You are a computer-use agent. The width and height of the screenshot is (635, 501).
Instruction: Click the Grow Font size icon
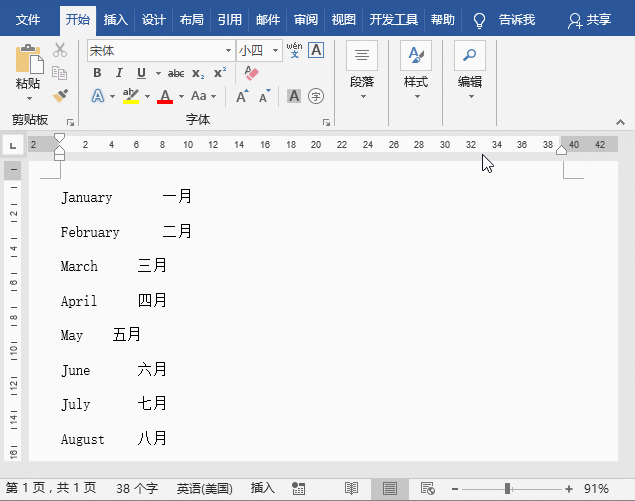tap(242, 96)
